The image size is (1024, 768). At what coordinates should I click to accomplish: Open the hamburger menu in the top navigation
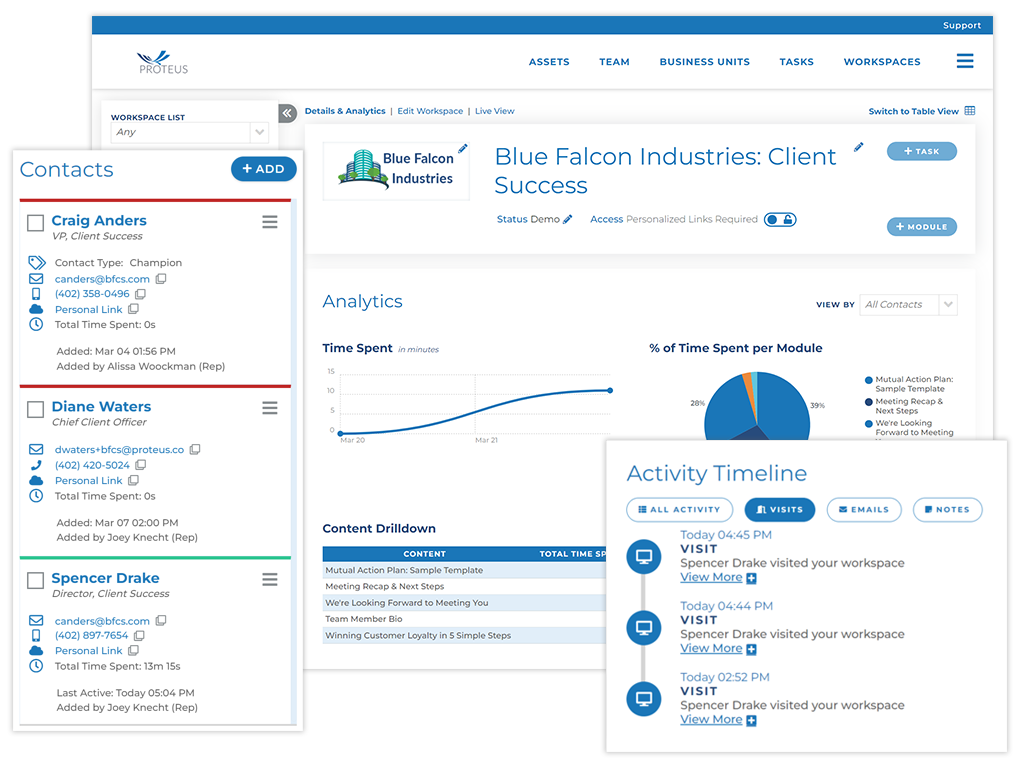click(x=965, y=61)
